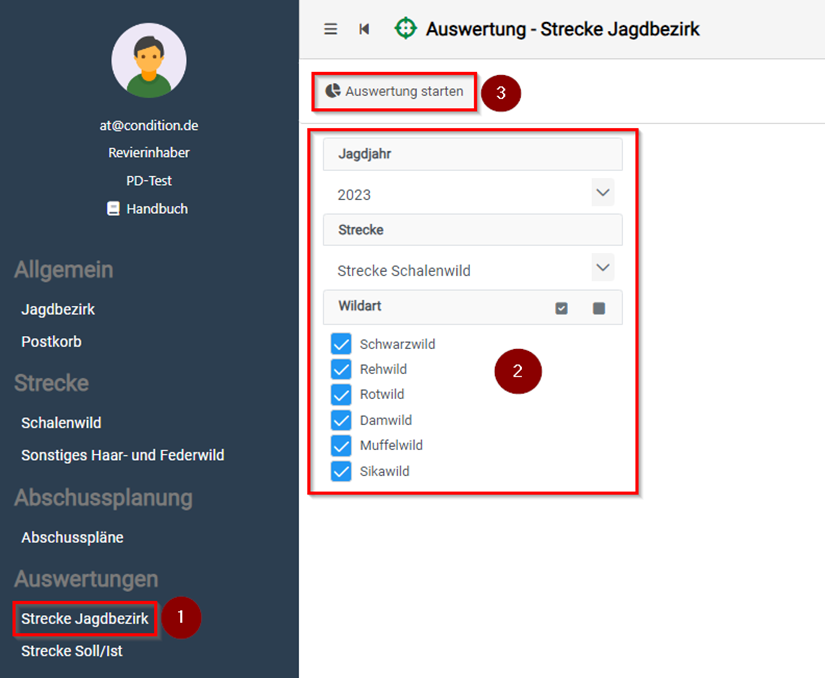Click the Auswertung starten button
Image resolution: width=825 pixels, height=678 pixels.
tap(394, 91)
